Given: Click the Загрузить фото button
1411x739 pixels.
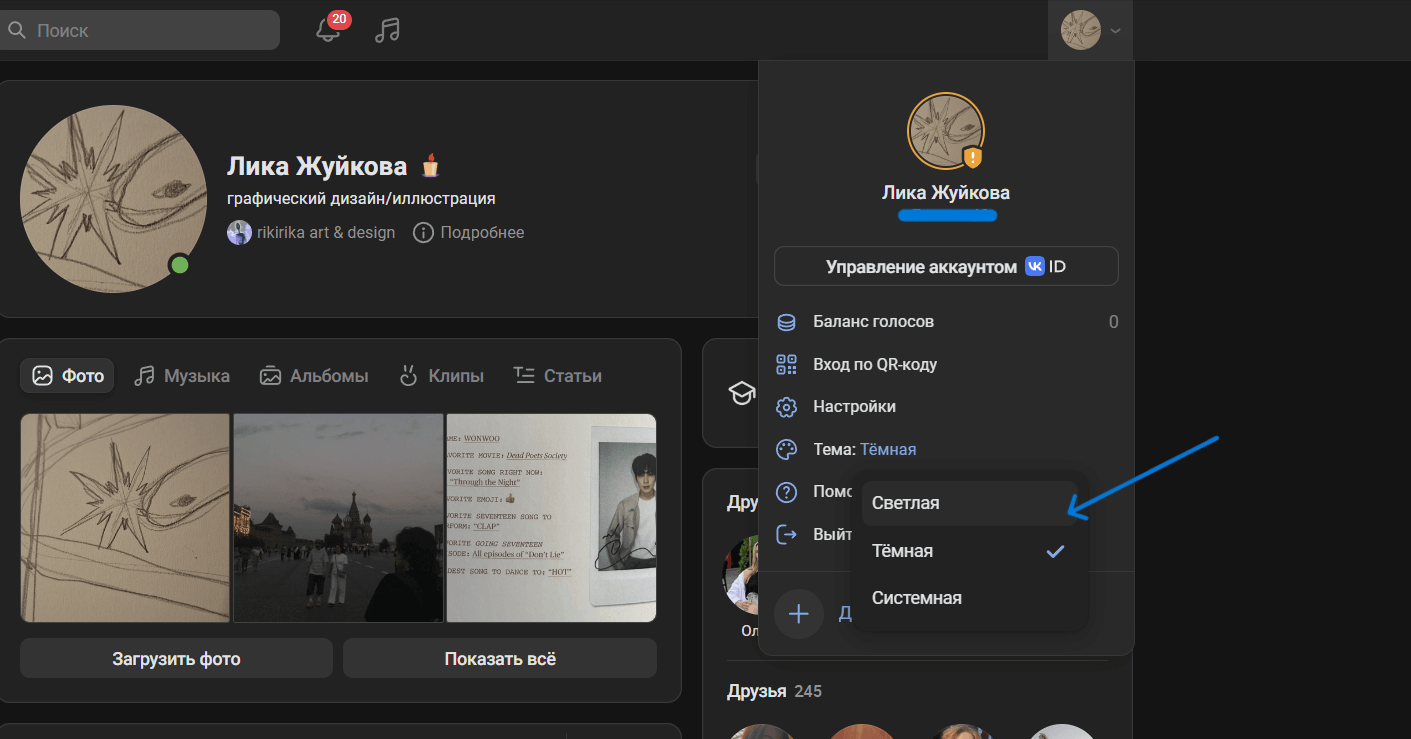Looking at the screenshot, I should click(x=176, y=659).
